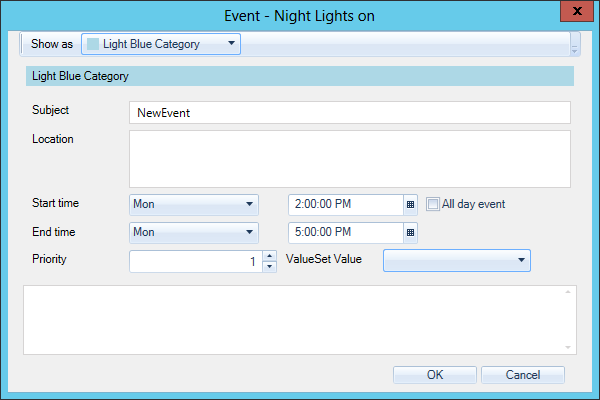Click the OK button

coord(434,375)
